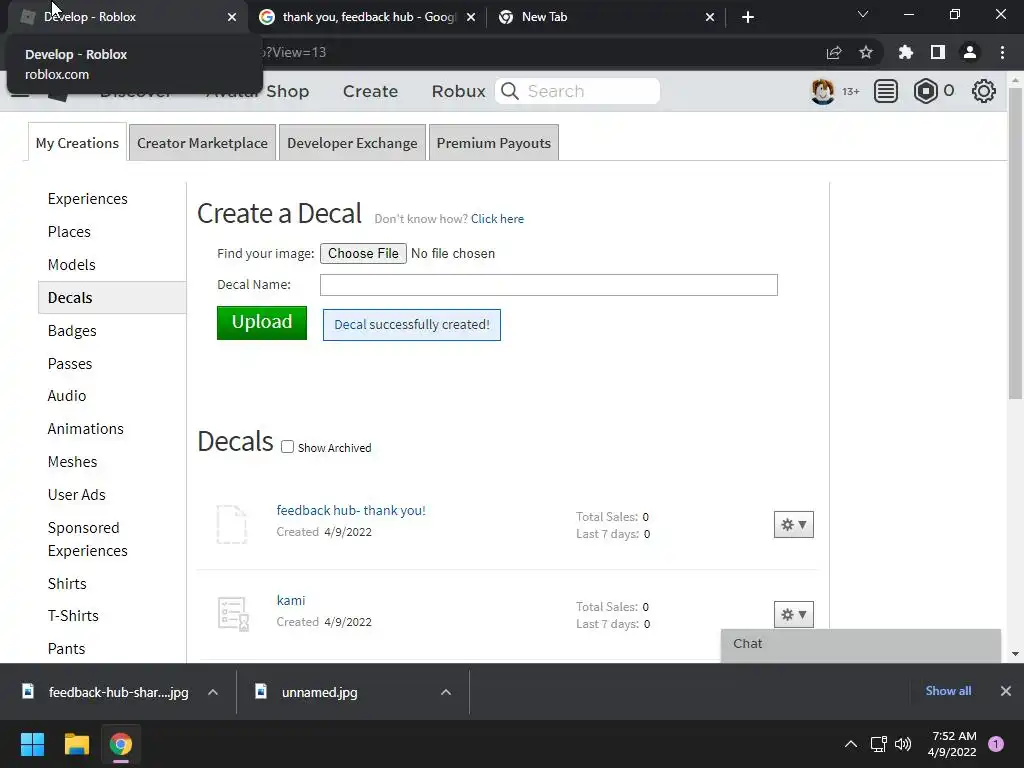Open Roblox settings gear icon
Viewport: 1024px width, 768px height.
pos(984,91)
